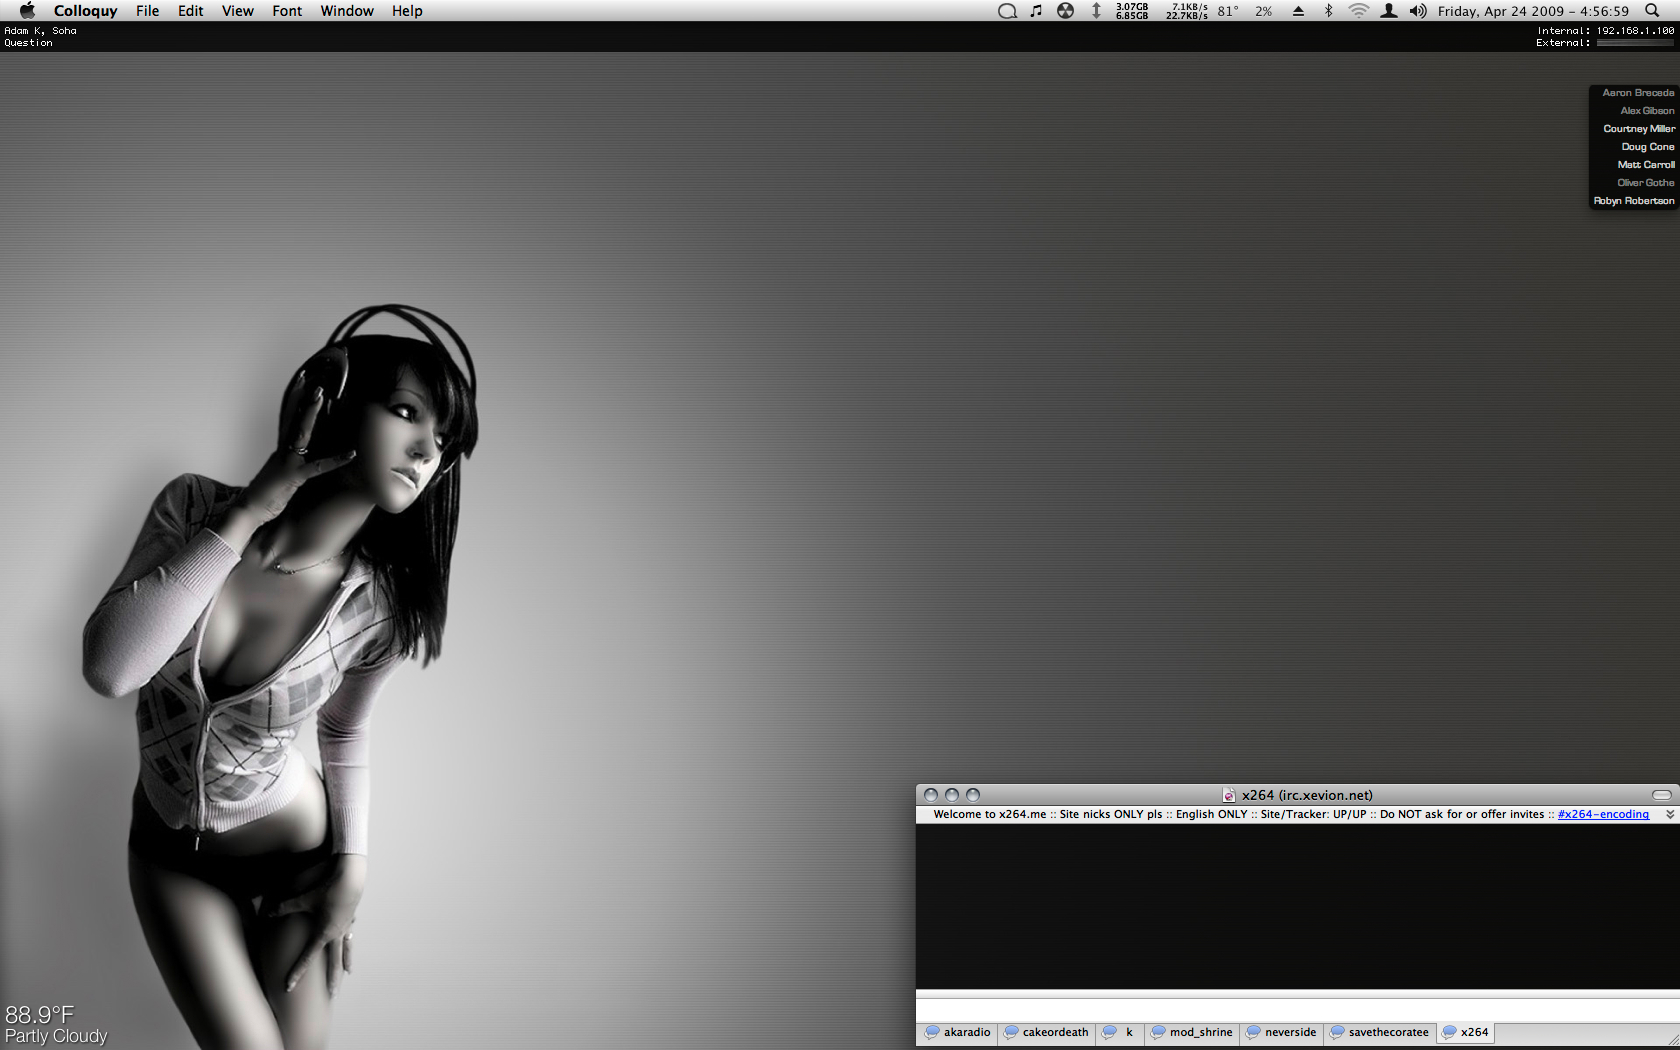The height and width of the screenshot is (1050, 1680).
Task: Open the Colloquy application menu
Action: (x=85, y=11)
